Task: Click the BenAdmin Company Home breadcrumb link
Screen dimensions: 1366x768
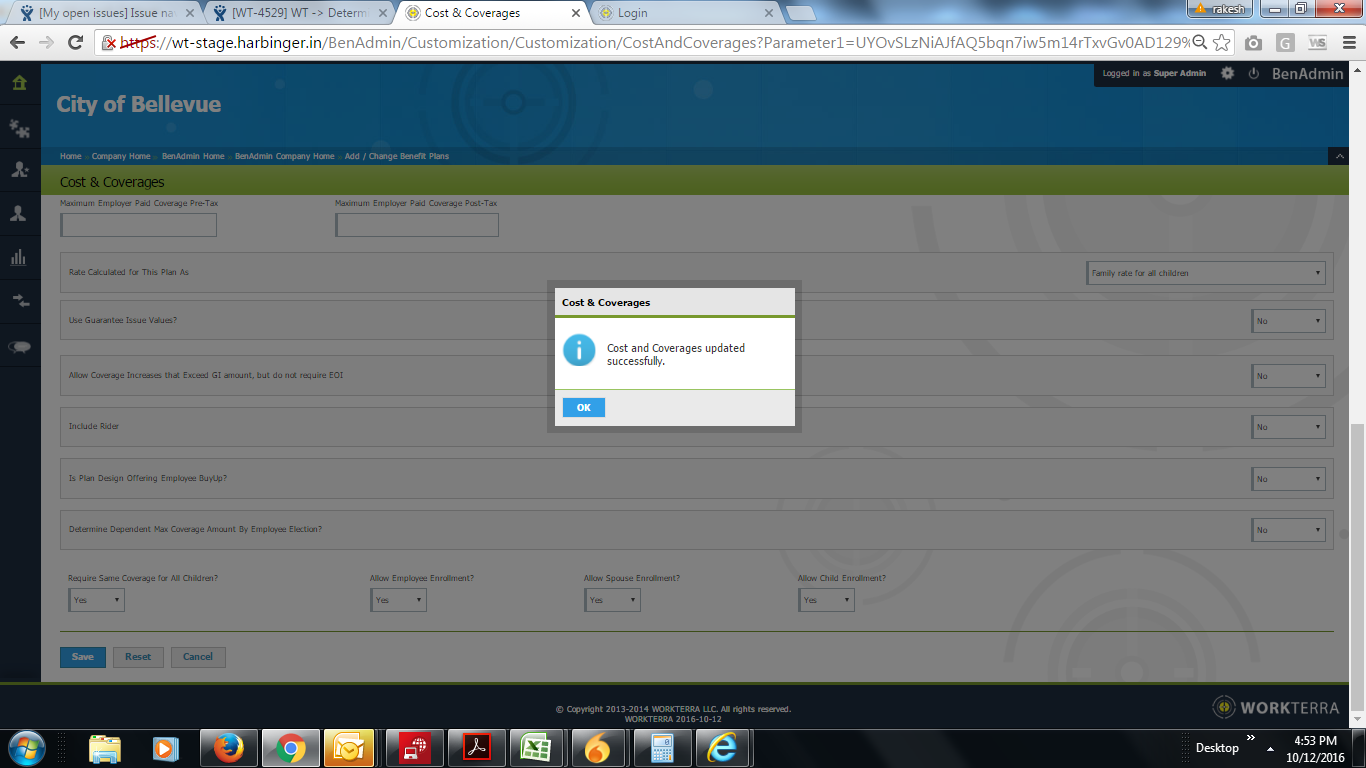Action: [x=284, y=157]
